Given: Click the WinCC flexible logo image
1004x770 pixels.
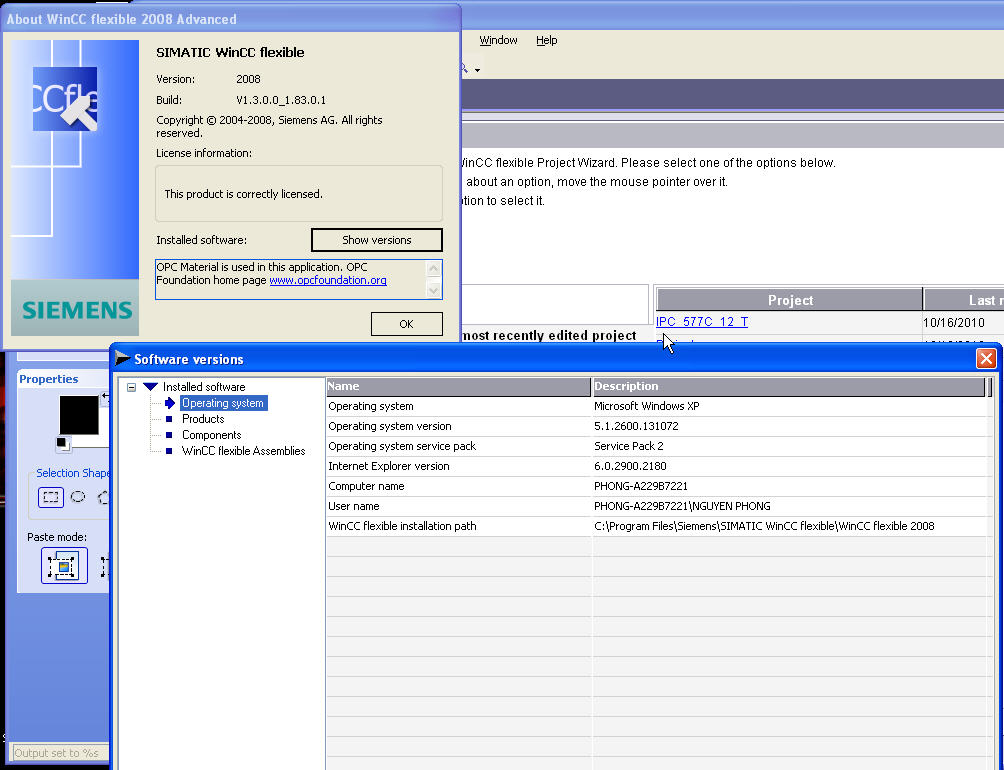Looking at the screenshot, I should [x=65, y=99].
